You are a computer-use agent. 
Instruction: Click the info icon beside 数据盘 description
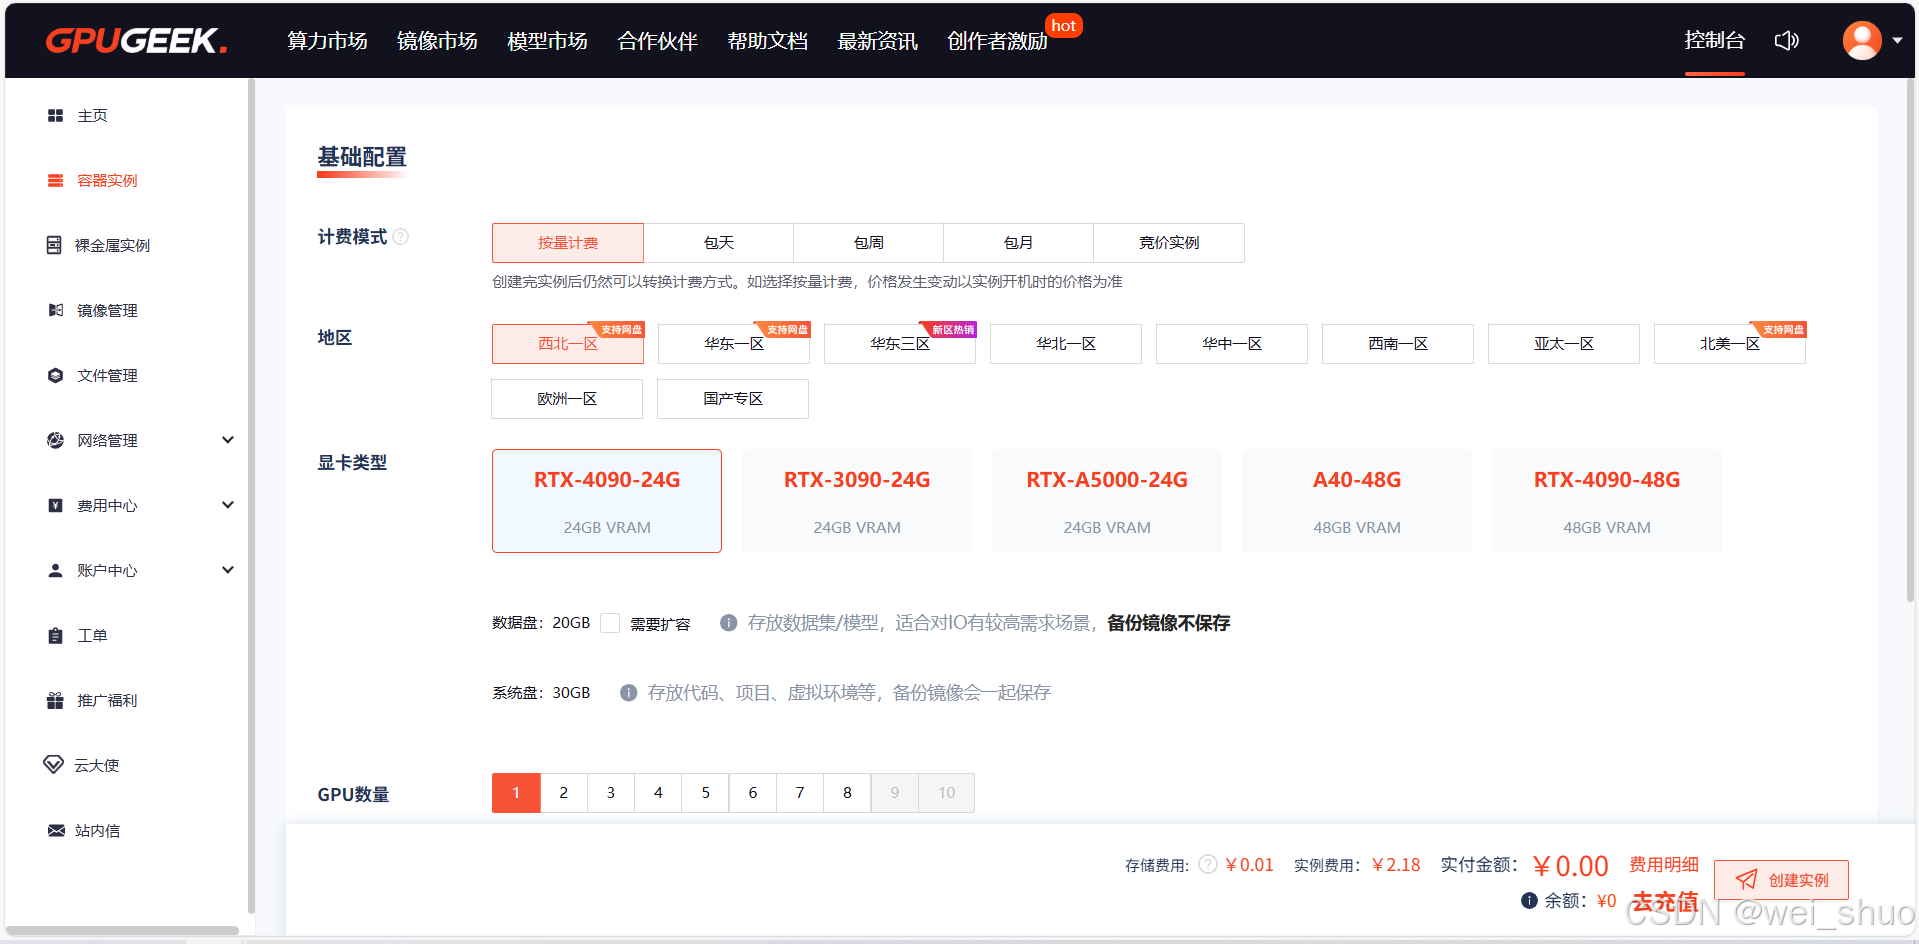pos(729,623)
